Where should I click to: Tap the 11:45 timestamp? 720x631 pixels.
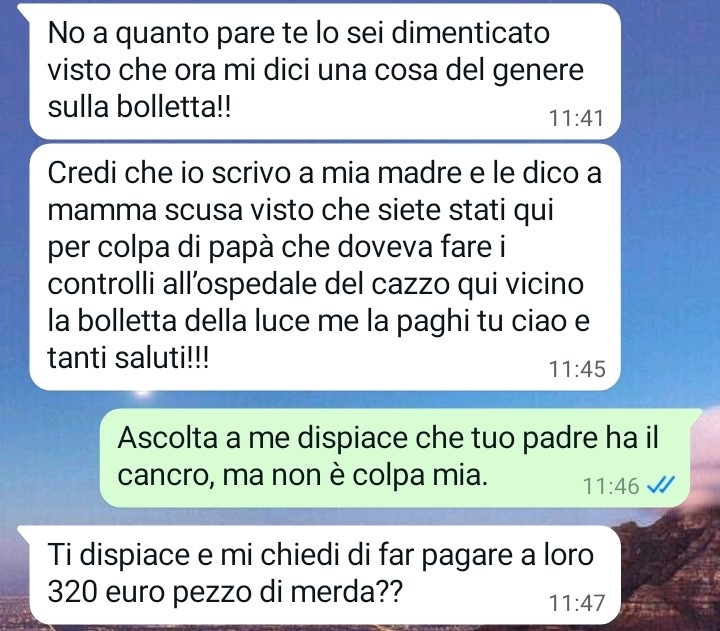(577, 369)
